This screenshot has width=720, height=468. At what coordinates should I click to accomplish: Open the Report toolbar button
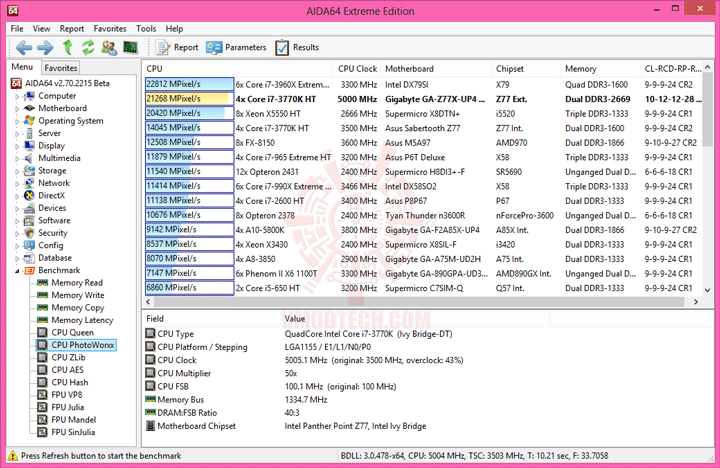[x=177, y=47]
